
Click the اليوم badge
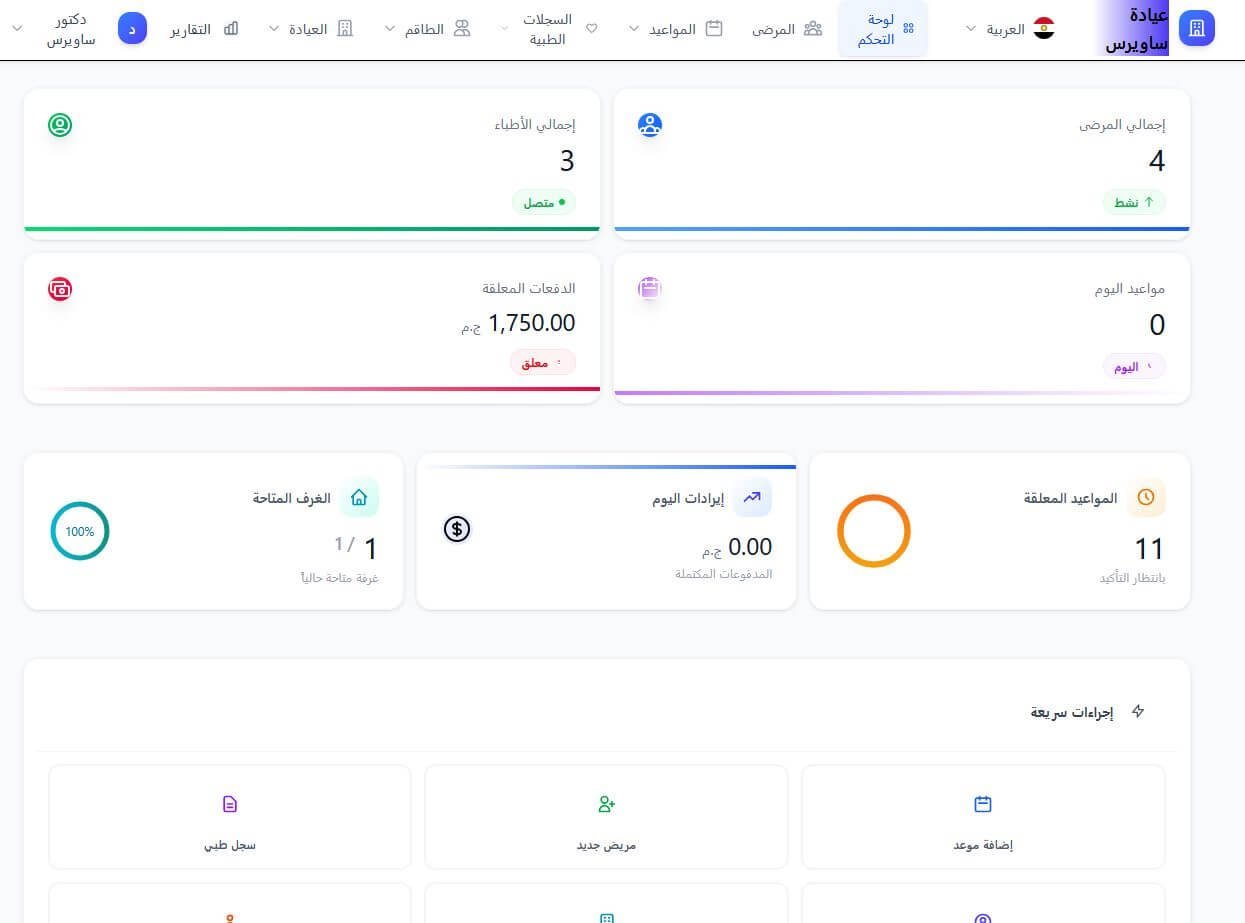pos(1134,367)
